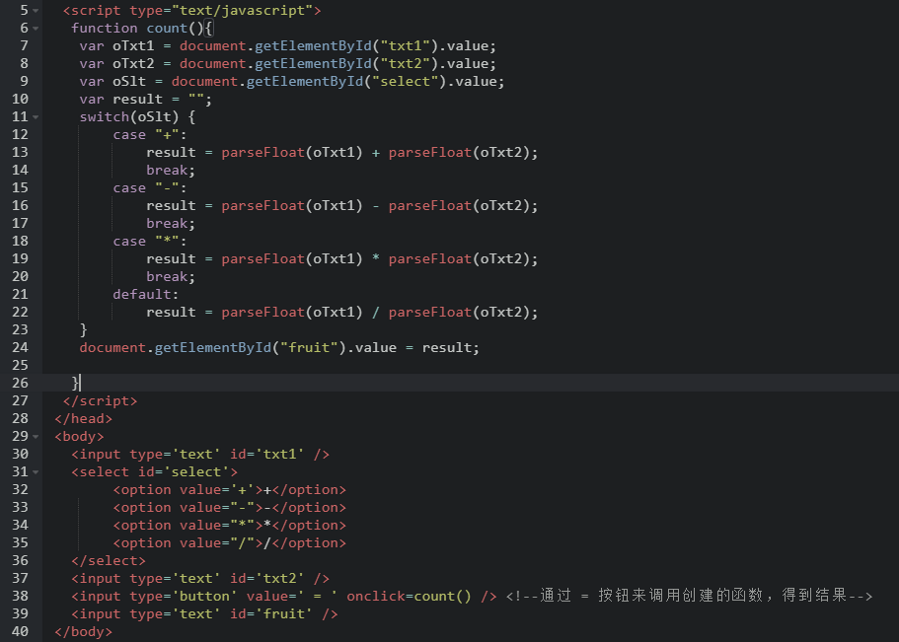Image resolution: width=899 pixels, height=642 pixels.
Task: Click the case "-" label
Action: click(x=150, y=188)
